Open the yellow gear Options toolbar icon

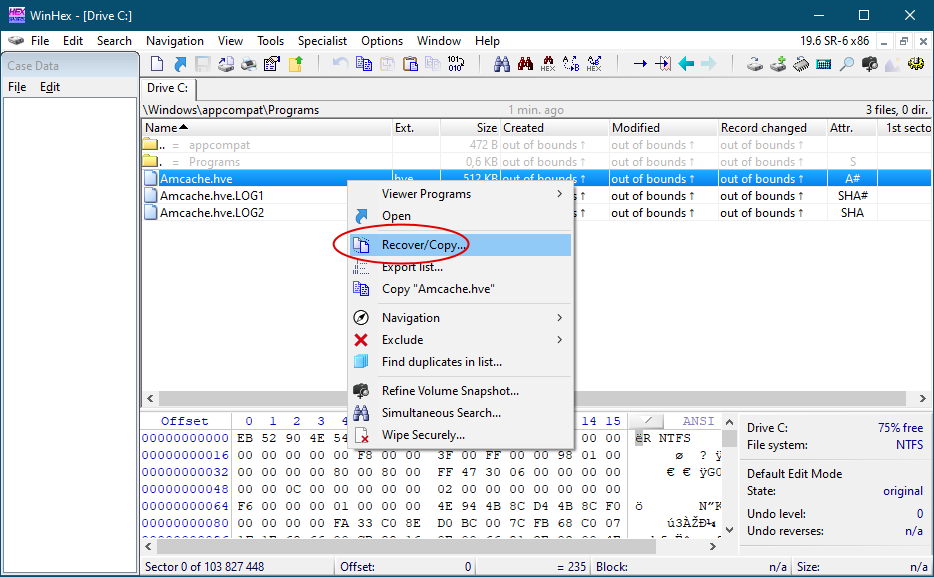pos(916,64)
